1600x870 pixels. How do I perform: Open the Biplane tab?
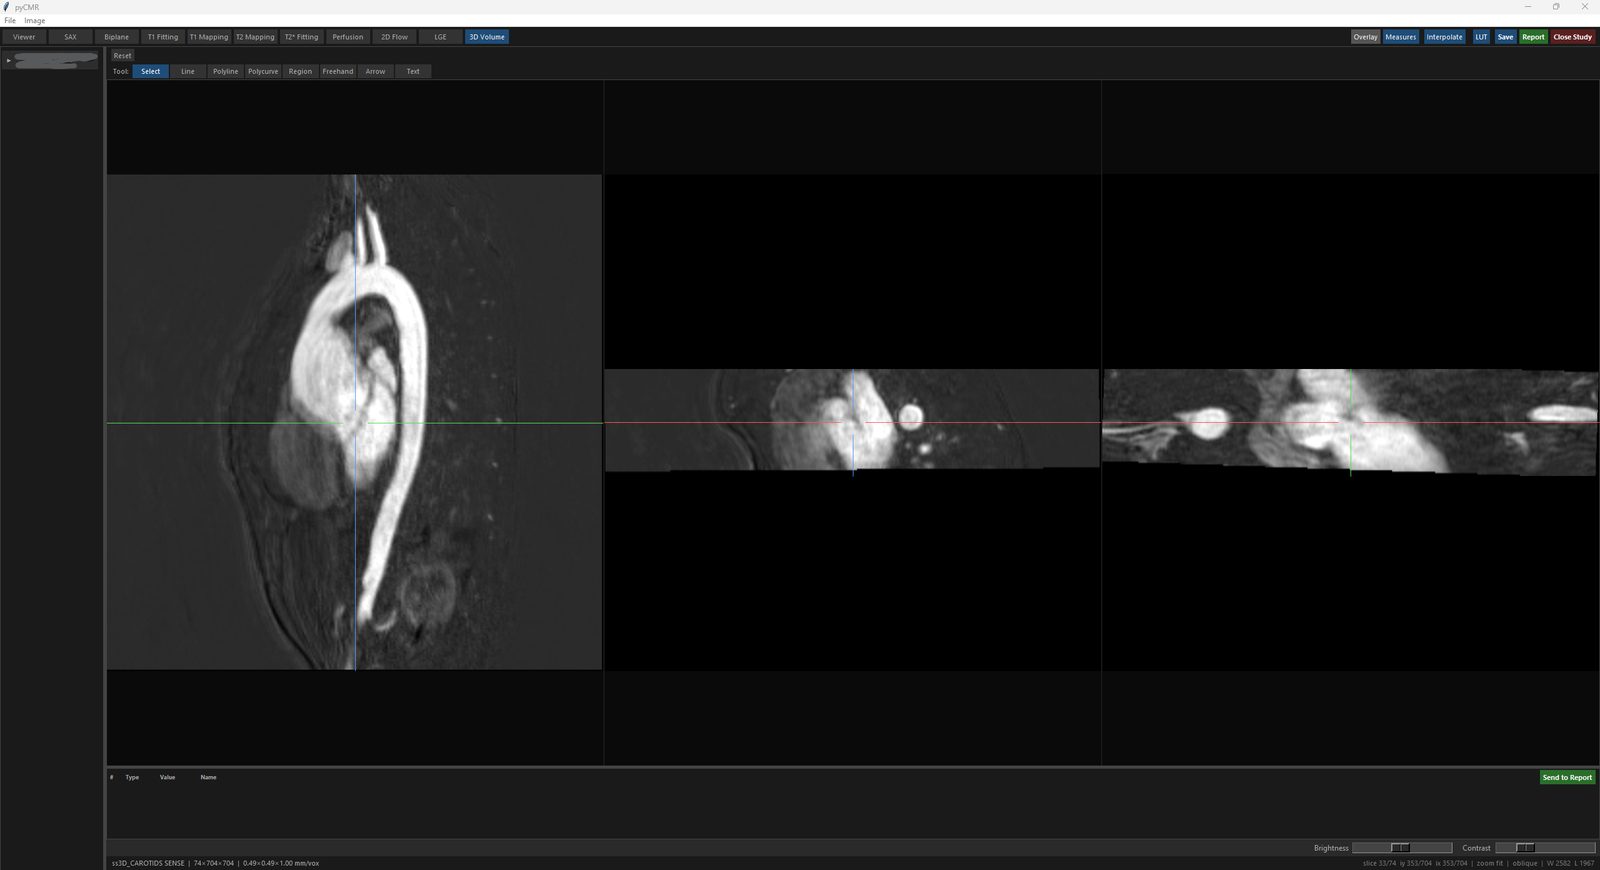click(116, 37)
